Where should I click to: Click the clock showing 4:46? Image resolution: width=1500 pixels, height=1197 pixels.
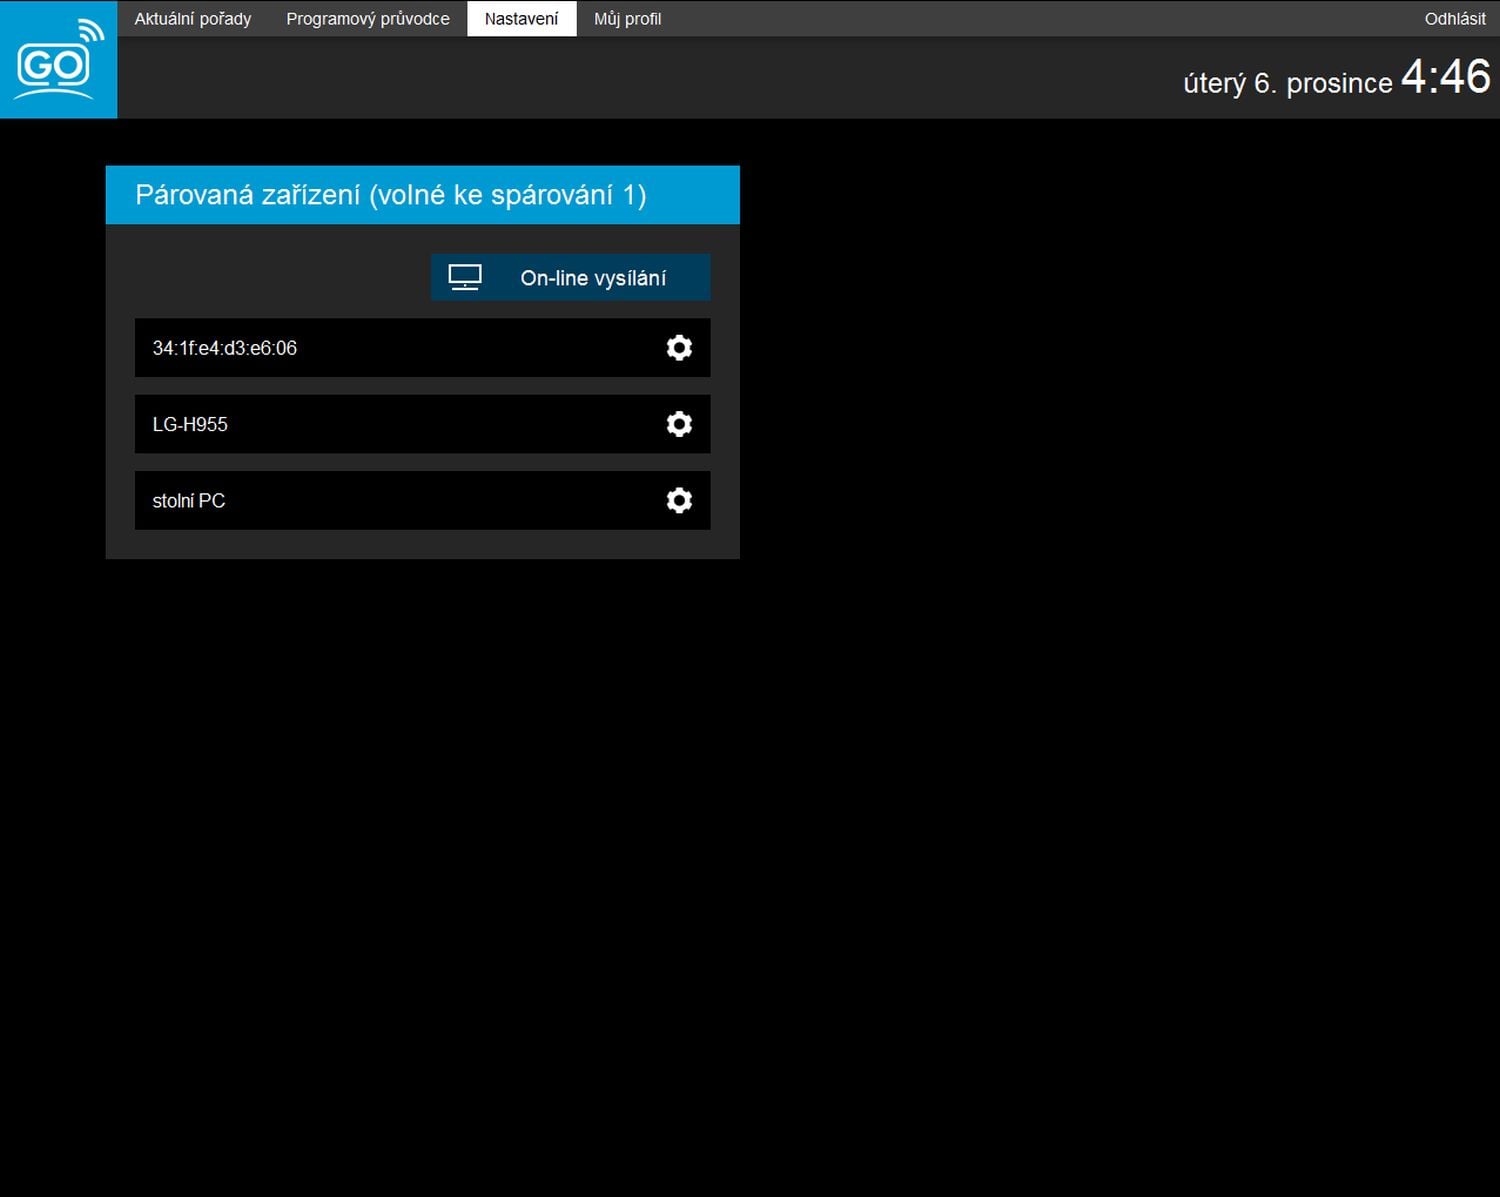coord(1446,80)
